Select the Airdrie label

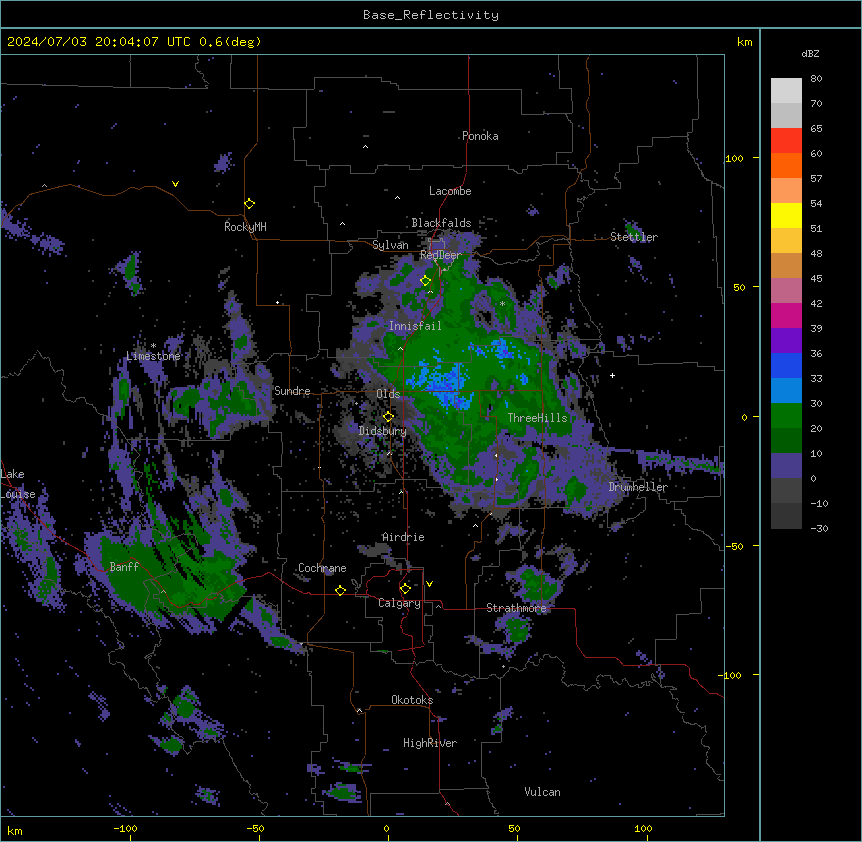(x=403, y=537)
